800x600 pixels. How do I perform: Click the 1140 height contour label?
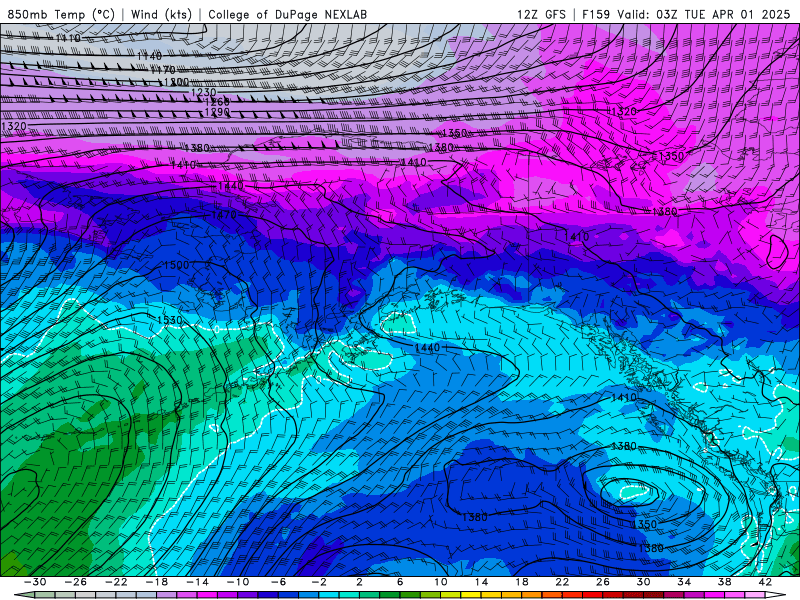tap(149, 56)
